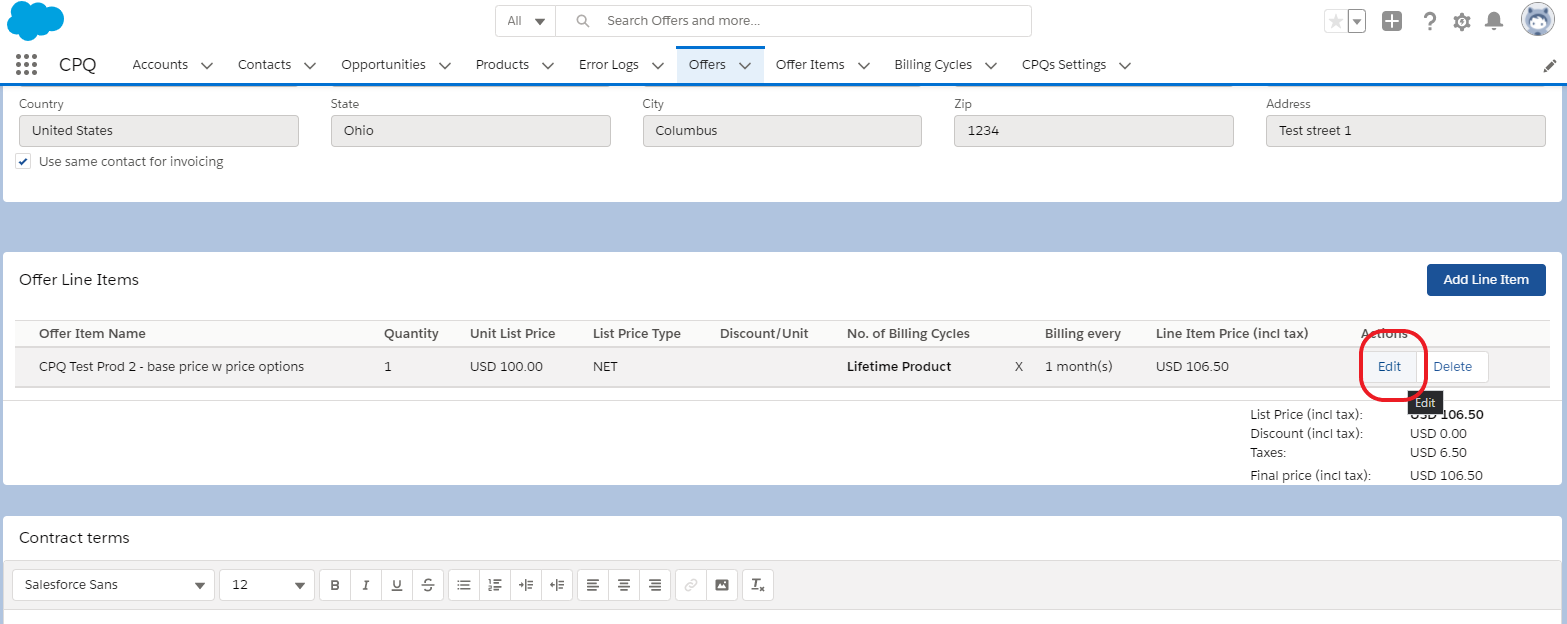Screen dimensions: 1567x624
Task: Click the Salesforce cloud logo
Action: (36, 21)
